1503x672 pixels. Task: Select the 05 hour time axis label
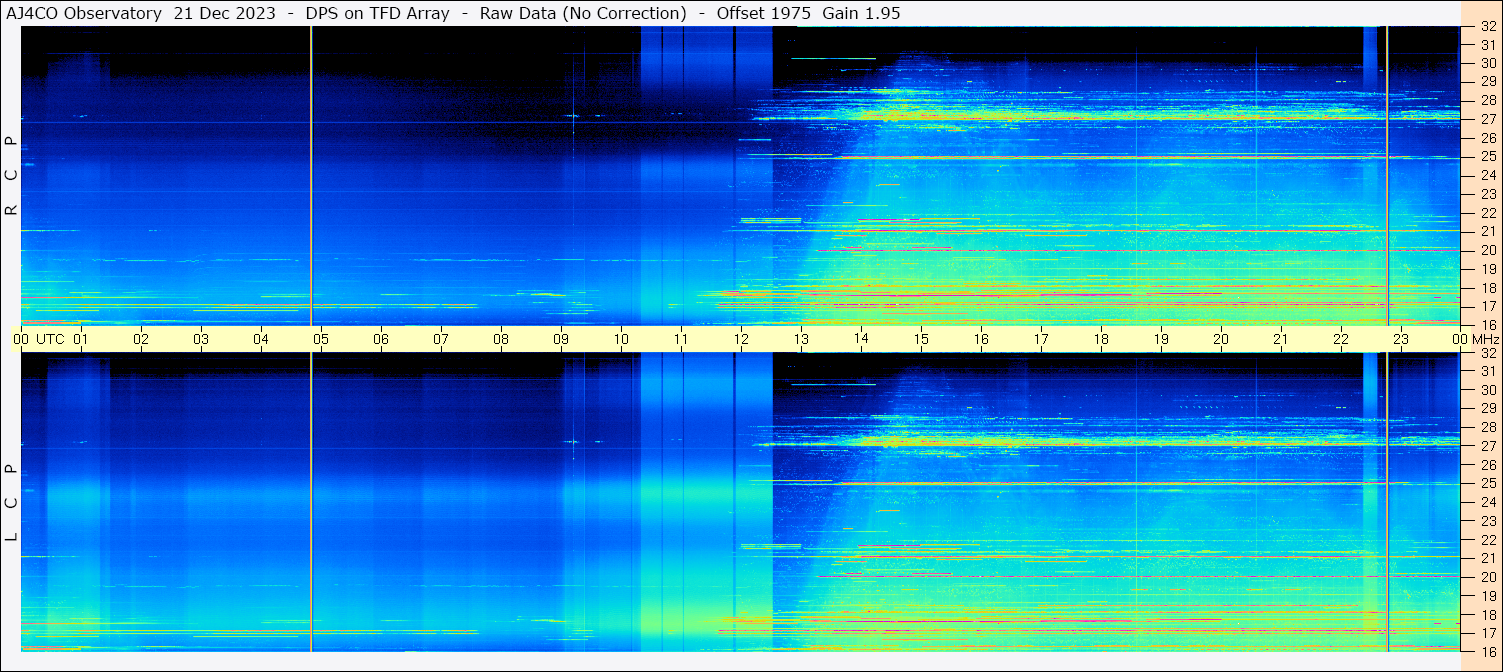(x=321, y=339)
